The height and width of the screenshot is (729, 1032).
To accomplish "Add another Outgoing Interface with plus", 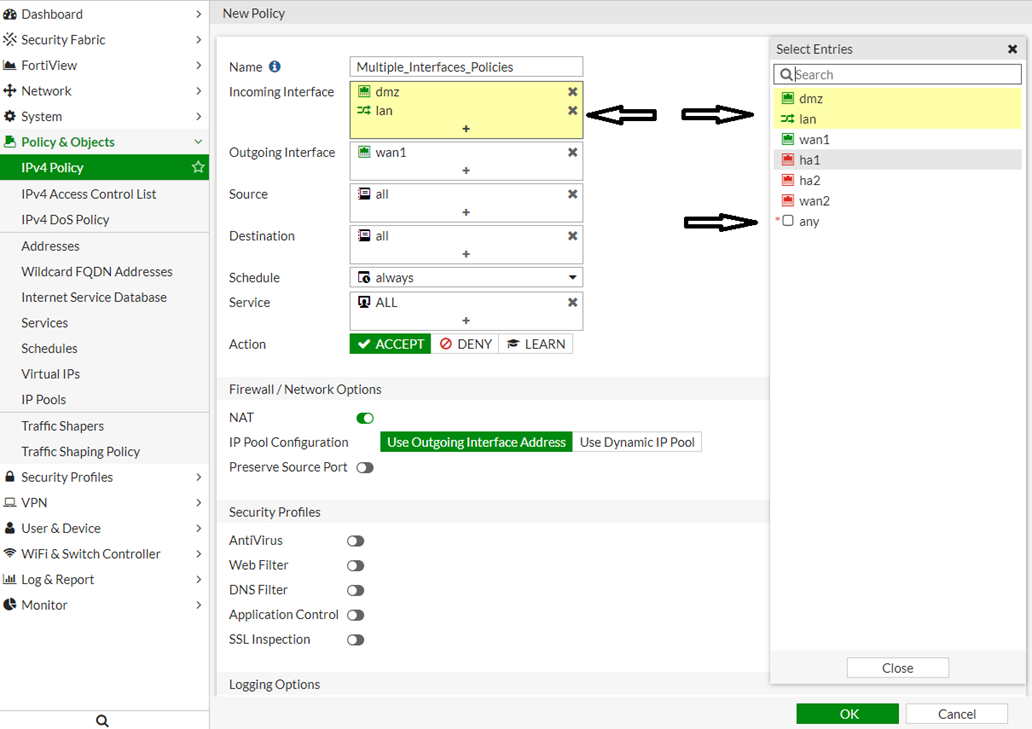I will 466,171.
